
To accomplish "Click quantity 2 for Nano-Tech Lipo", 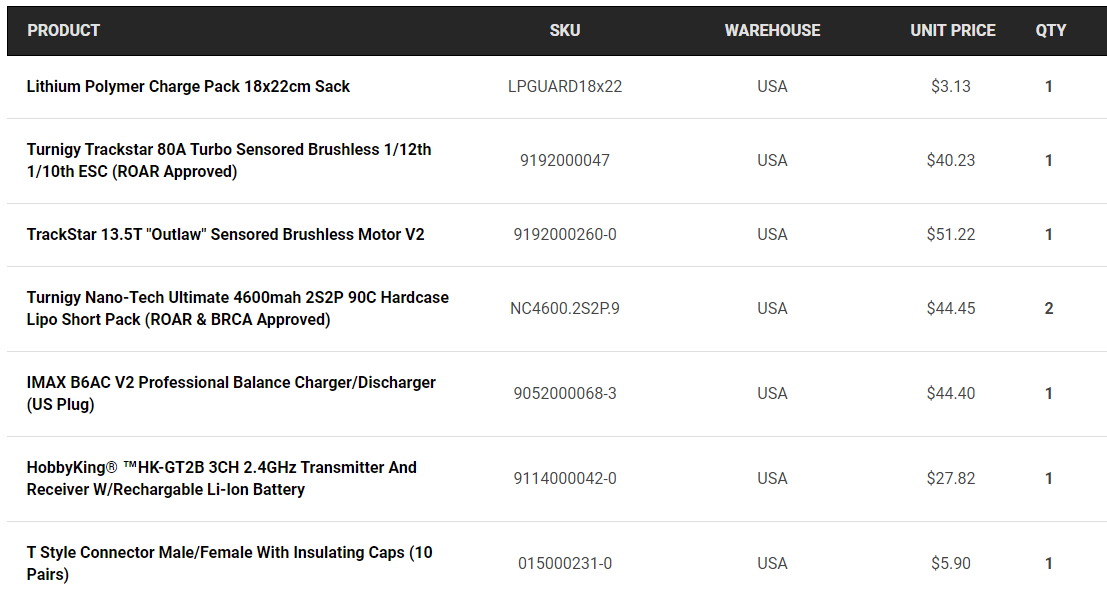I will point(1049,308).
